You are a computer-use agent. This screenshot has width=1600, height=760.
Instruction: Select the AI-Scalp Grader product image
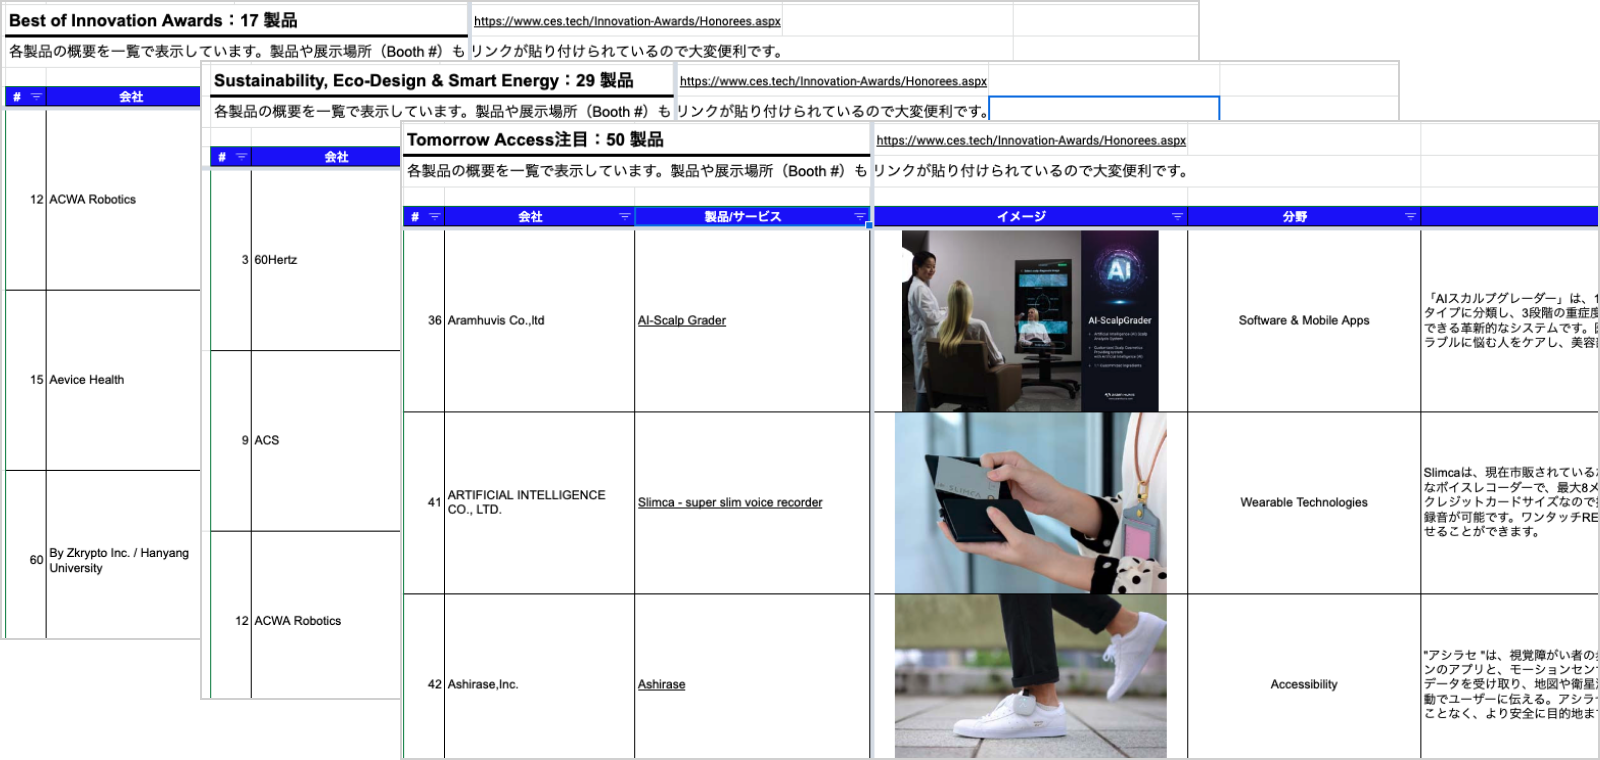click(1030, 321)
